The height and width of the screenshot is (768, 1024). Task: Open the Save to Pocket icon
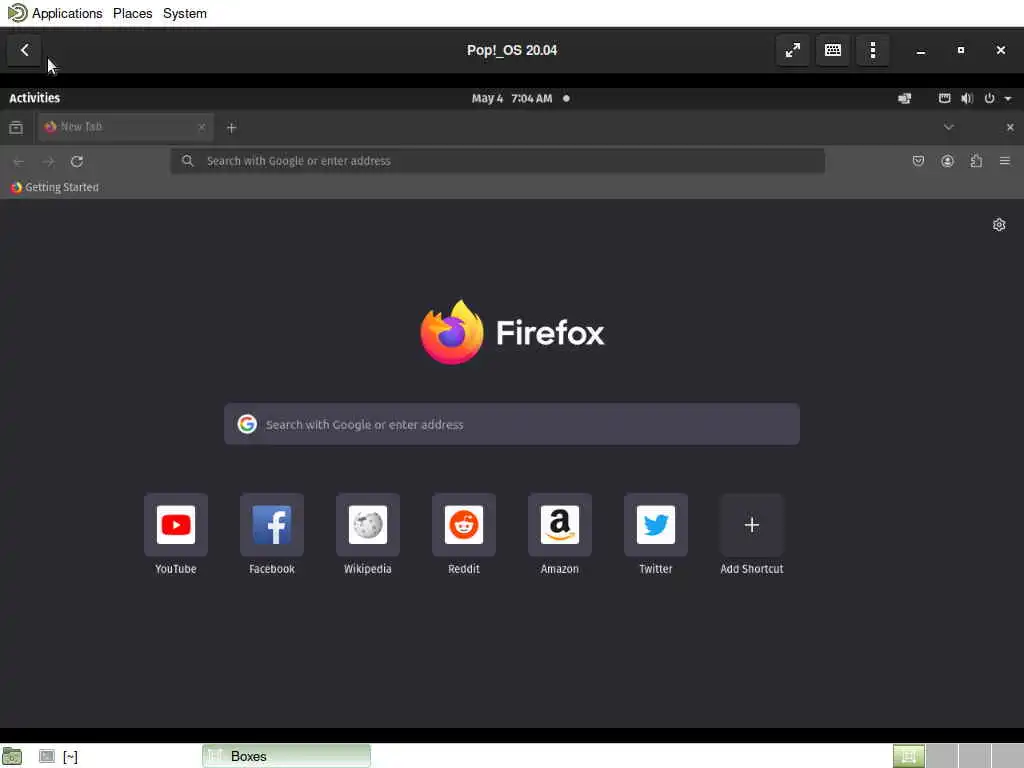(x=918, y=161)
